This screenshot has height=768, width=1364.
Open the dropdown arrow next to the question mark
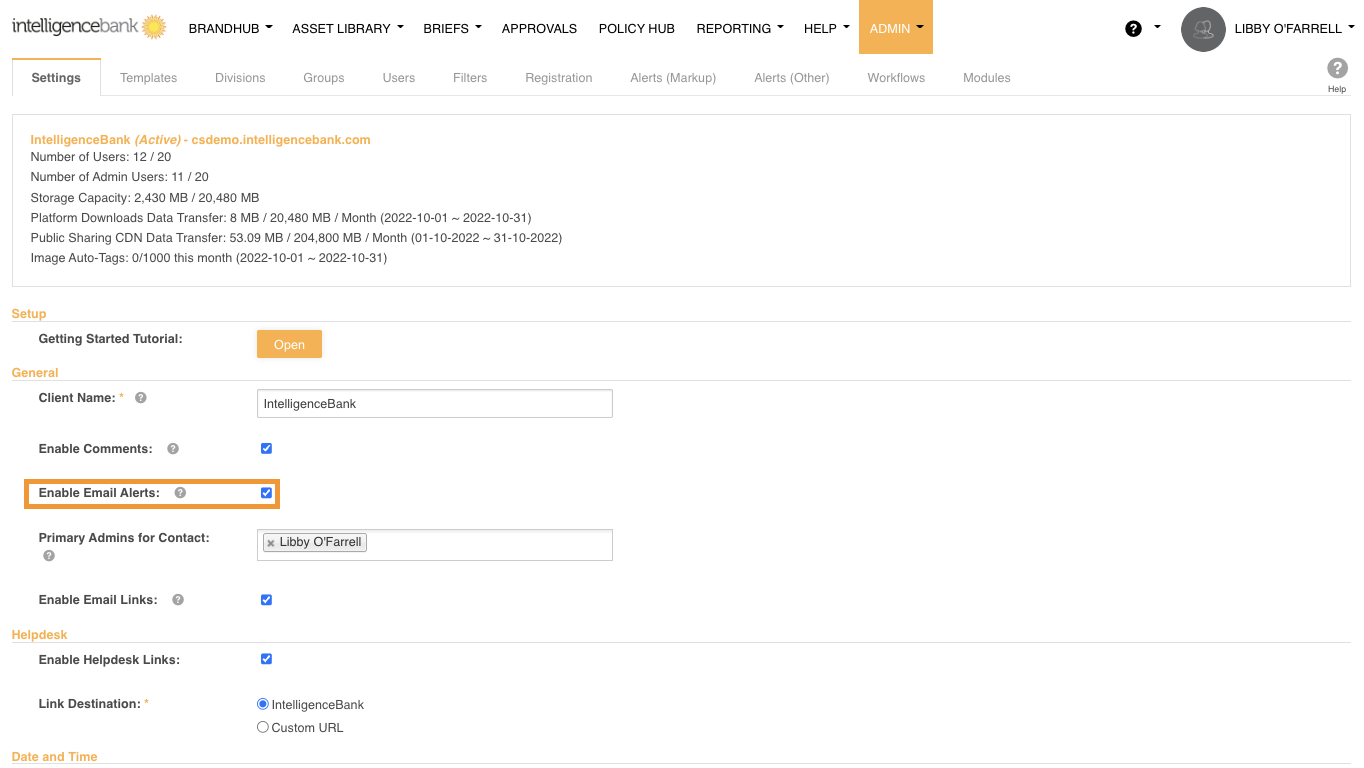[1157, 27]
